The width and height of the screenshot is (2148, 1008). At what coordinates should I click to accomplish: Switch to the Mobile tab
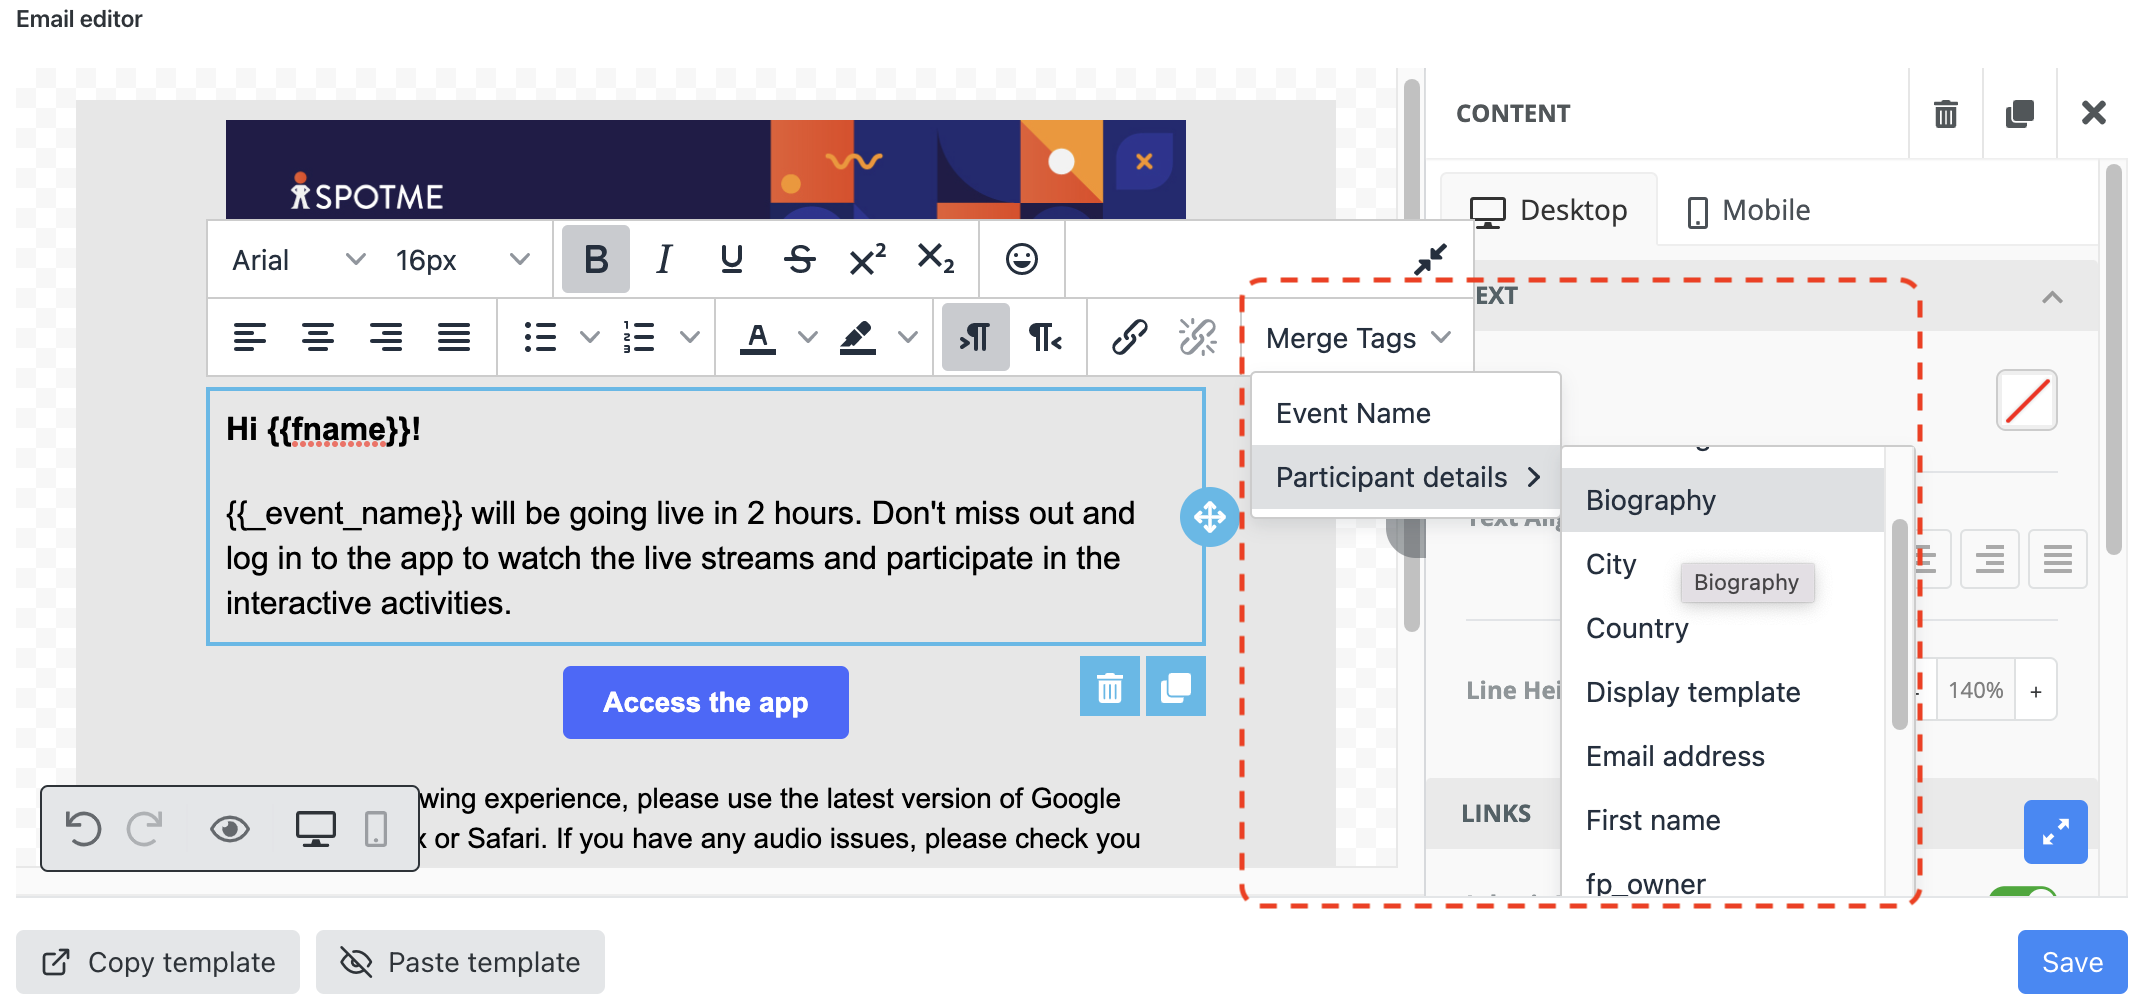1746,210
